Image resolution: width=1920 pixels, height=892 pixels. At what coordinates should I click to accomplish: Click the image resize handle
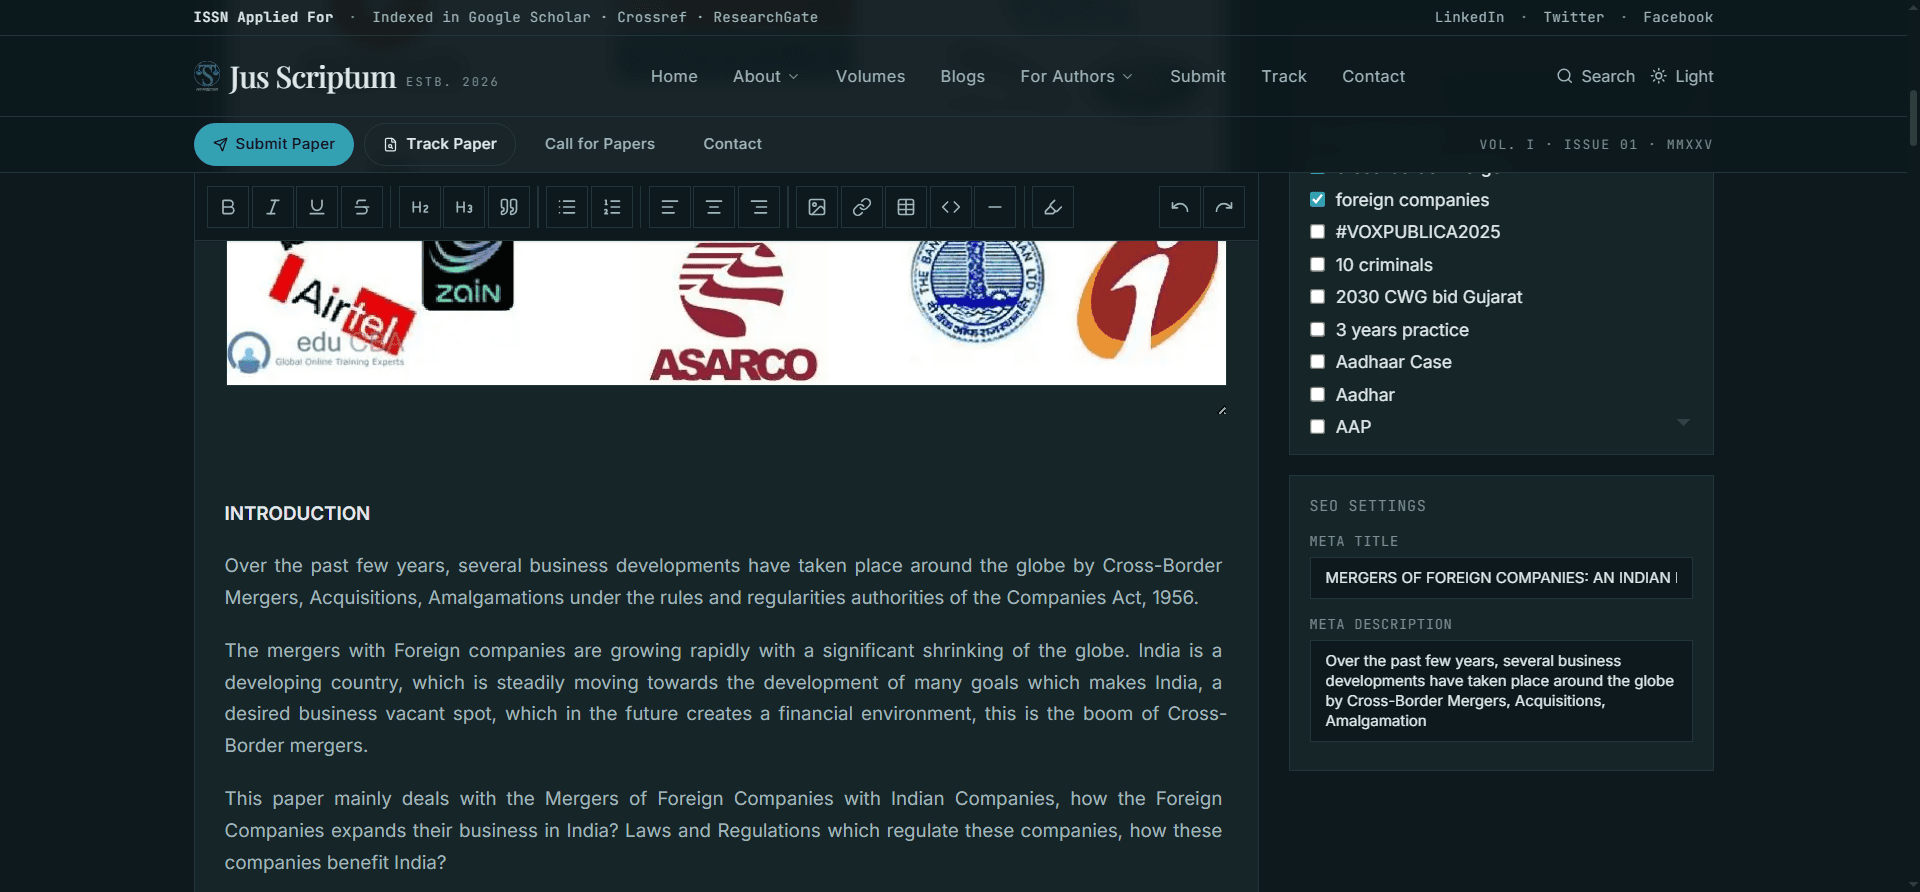click(1222, 410)
